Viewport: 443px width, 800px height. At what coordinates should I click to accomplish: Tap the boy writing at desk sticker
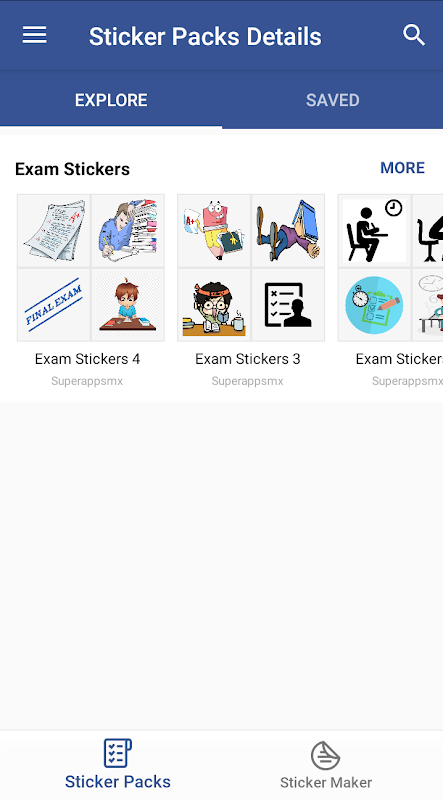[x=128, y=305]
